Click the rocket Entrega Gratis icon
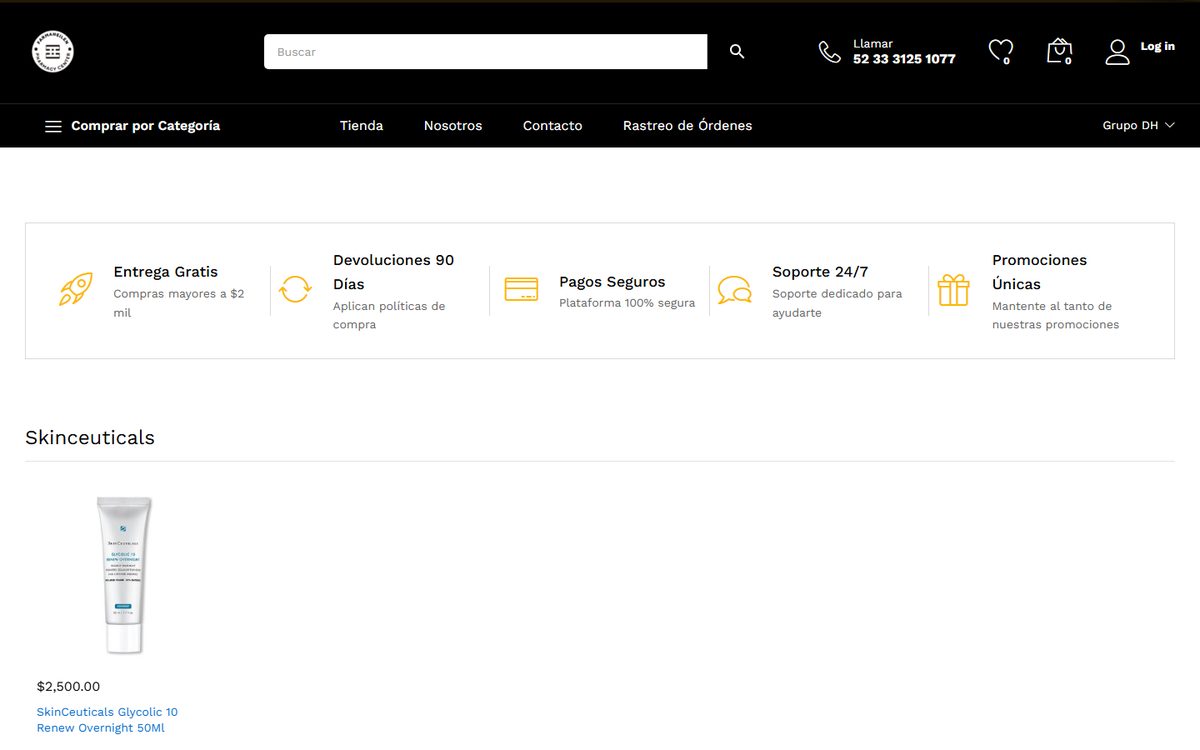 pyautogui.click(x=76, y=290)
